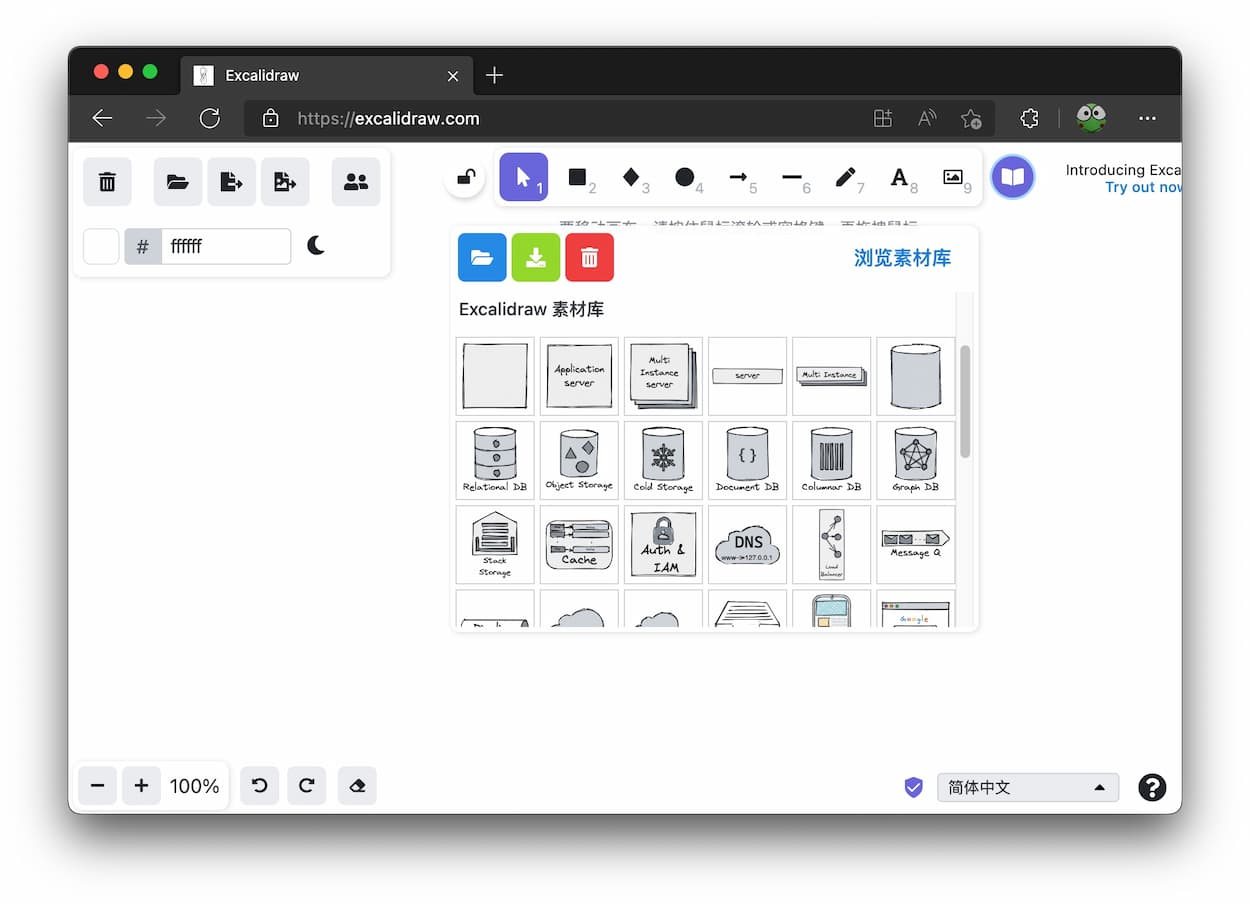Select the DNS library item thumbnail
This screenshot has height=904, width=1250.
[747, 545]
